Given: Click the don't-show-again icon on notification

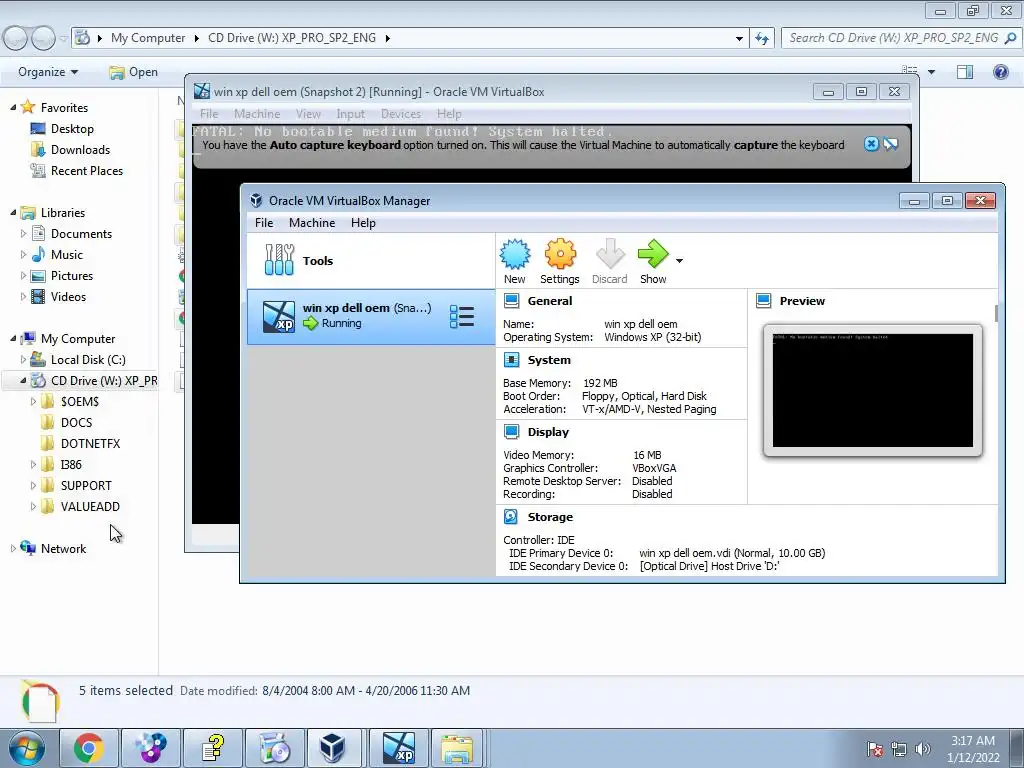Looking at the screenshot, I should coord(891,144).
